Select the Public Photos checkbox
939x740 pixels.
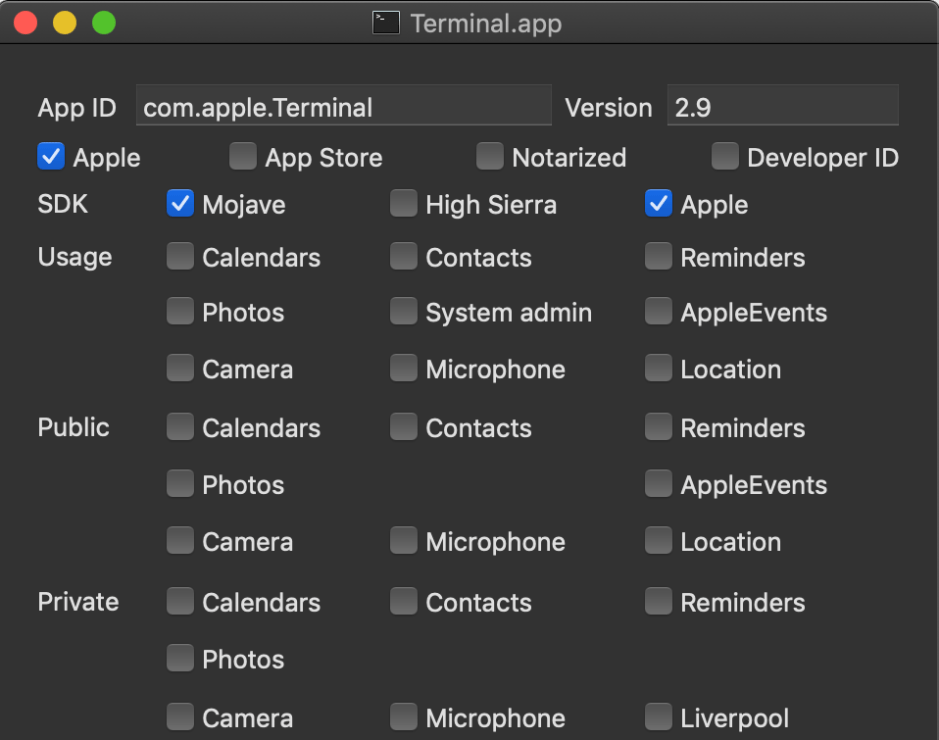(180, 485)
